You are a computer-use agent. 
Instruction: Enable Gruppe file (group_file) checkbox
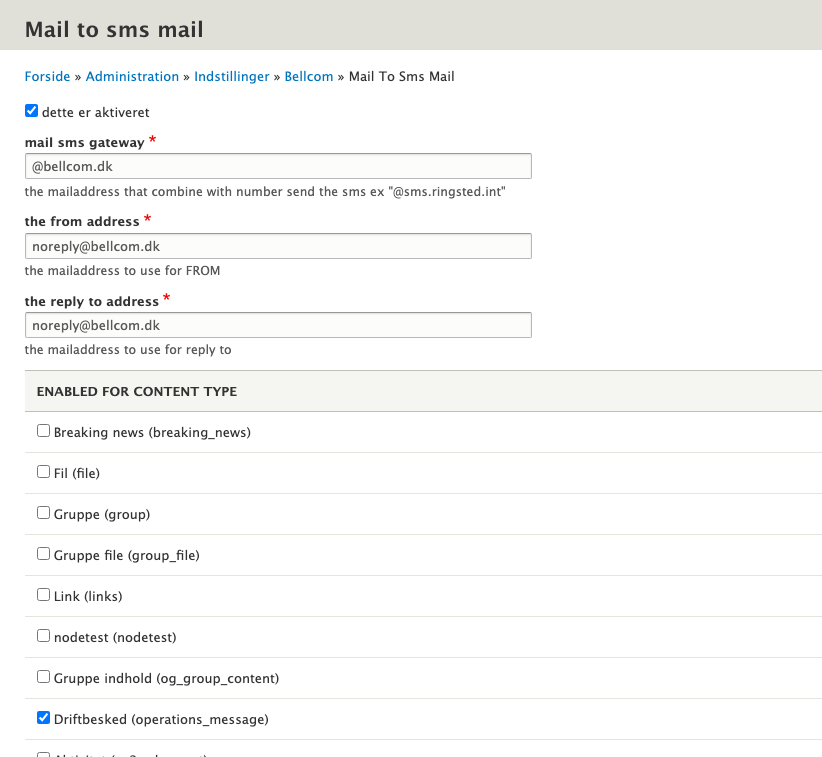(43, 553)
